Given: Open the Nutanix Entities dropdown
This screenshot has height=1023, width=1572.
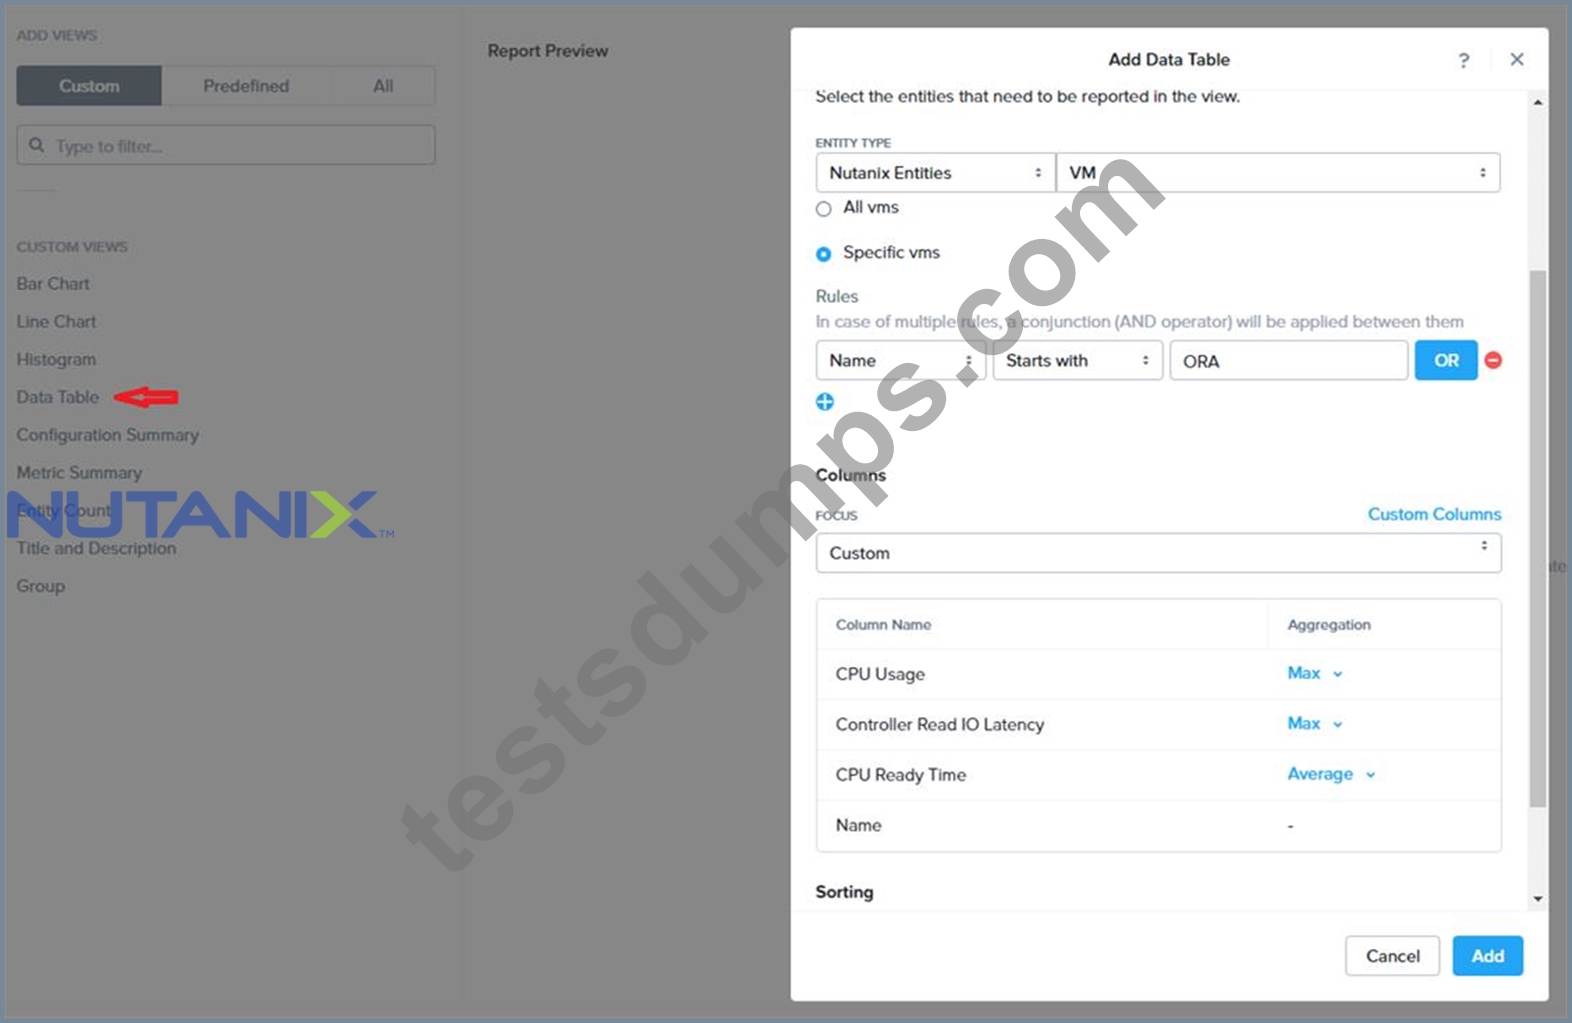Looking at the screenshot, I should tap(935, 173).
